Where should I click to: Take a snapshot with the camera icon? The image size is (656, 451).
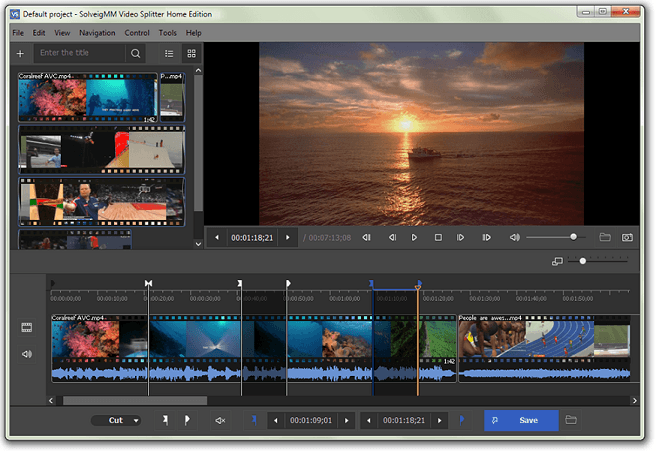(627, 237)
